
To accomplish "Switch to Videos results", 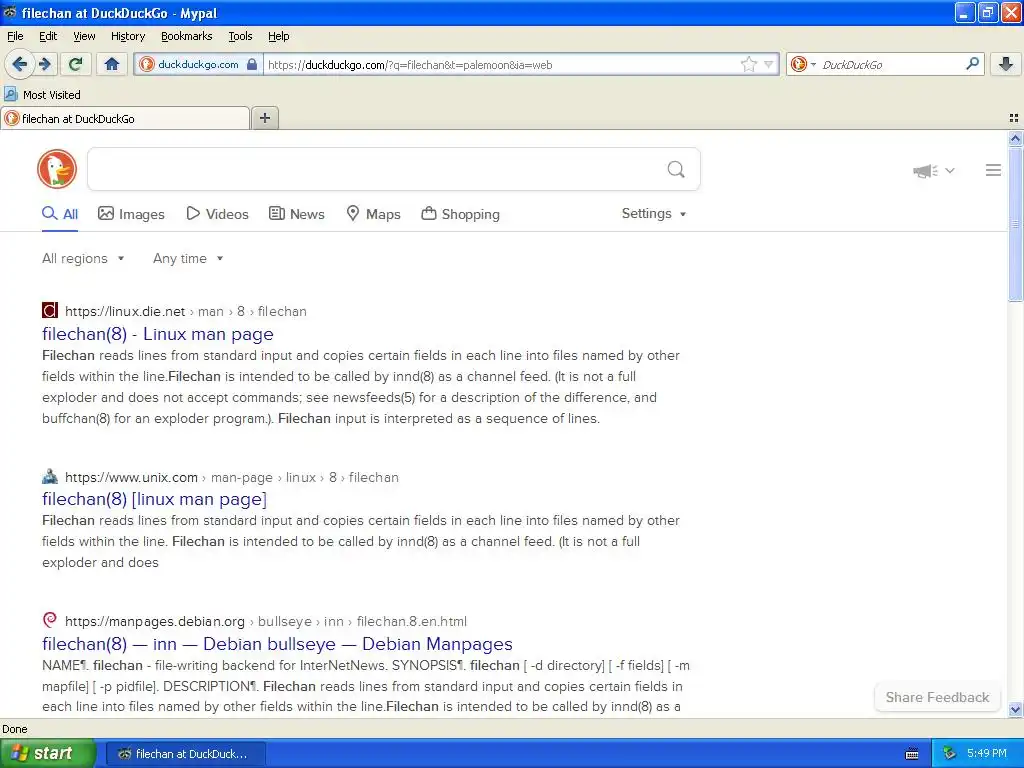I will [x=217, y=214].
